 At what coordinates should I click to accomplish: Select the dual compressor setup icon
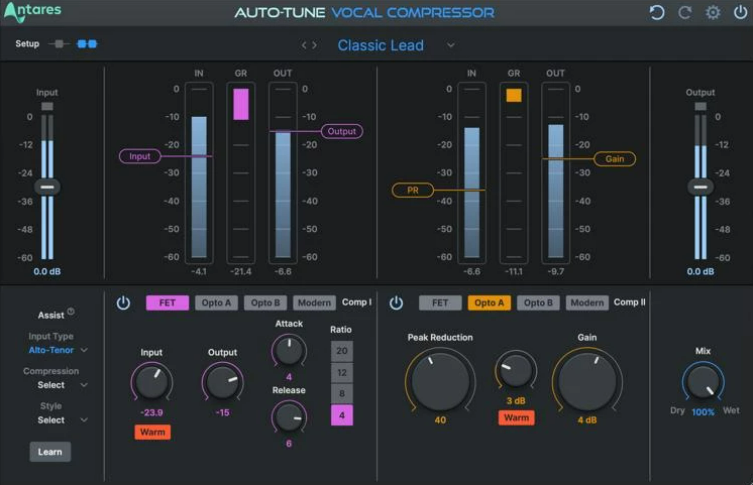tap(87, 44)
